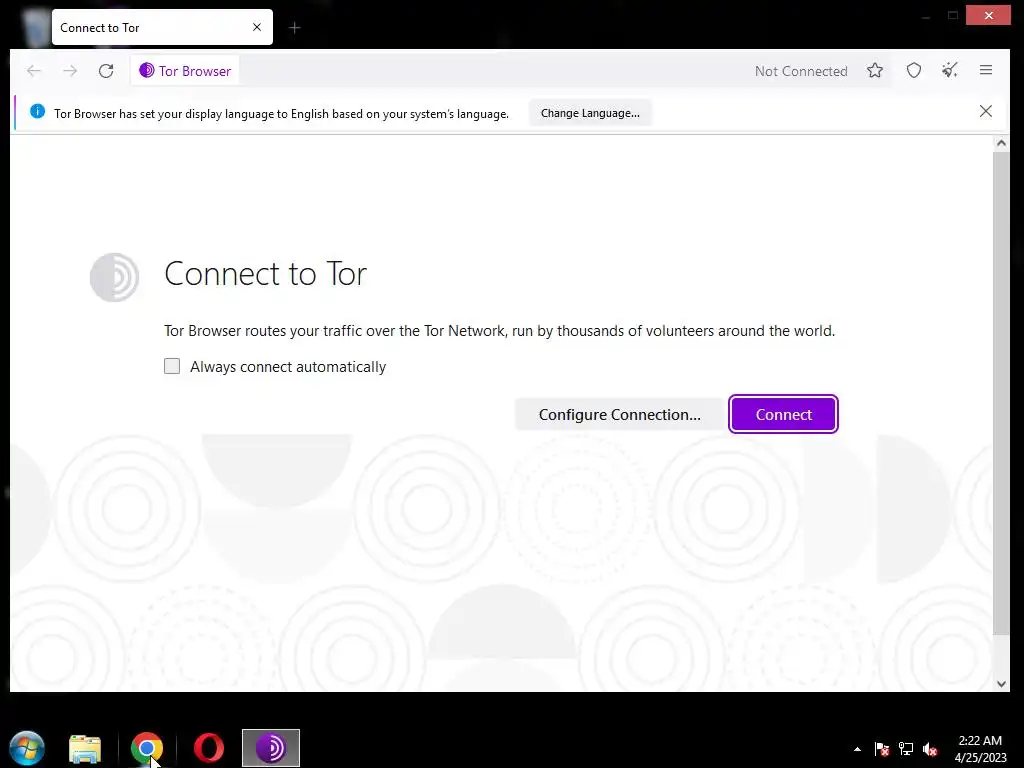The width and height of the screenshot is (1024, 768).
Task: Open File Explorer from taskbar
Action: [x=85, y=748]
